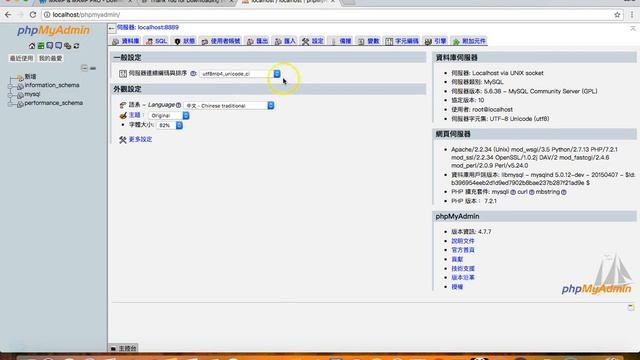Select the mysql database in tree

click(x=32, y=94)
